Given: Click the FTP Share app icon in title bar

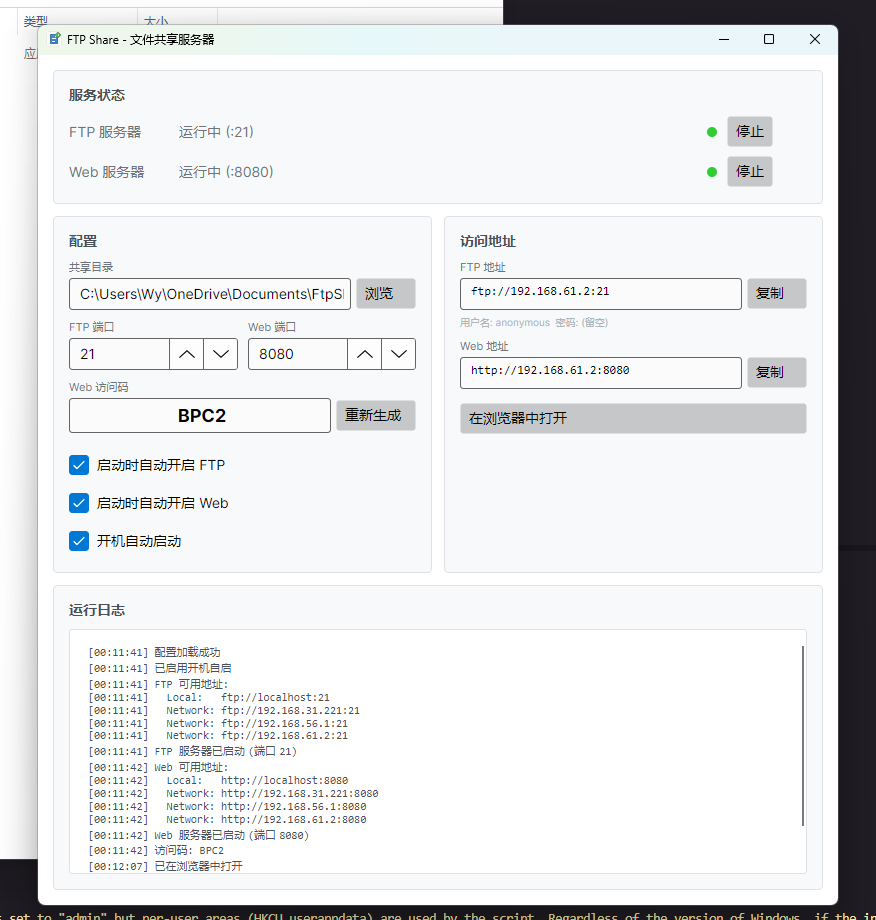Looking at the screenshot, I should tap(55, 39).
